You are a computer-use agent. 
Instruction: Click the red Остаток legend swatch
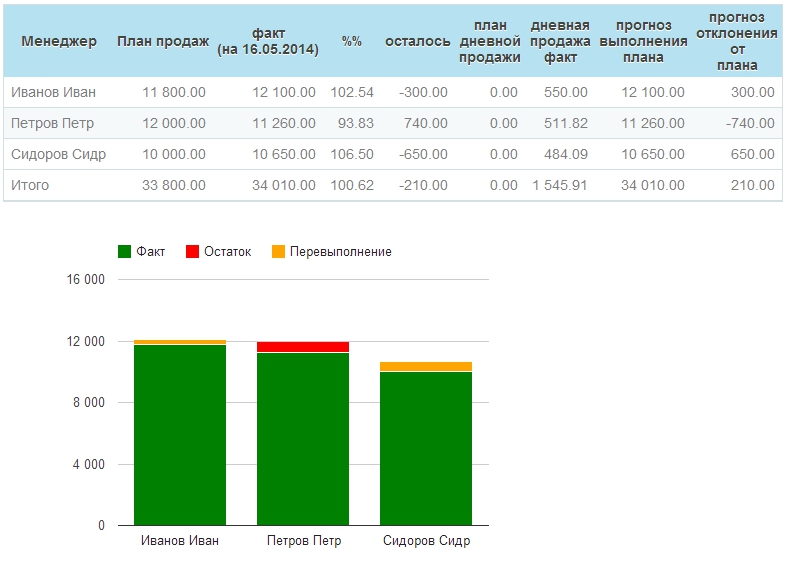point(193,252)
